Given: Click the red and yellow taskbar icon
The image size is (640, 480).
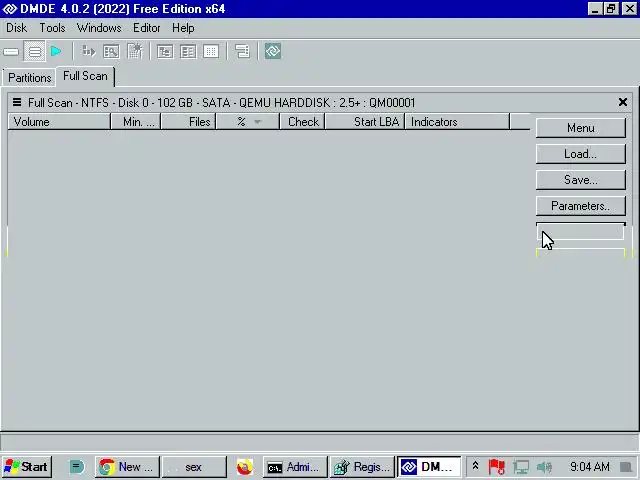Looking at the screenshot, I should [x=244, y=467].
